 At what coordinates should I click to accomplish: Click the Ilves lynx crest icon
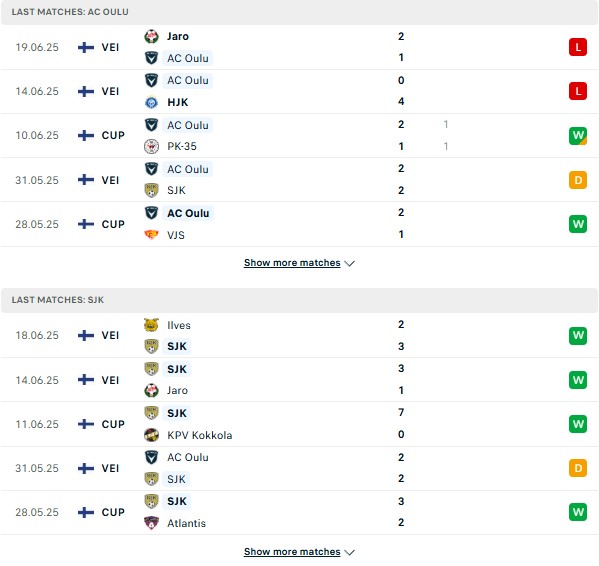tap(151, 325)
